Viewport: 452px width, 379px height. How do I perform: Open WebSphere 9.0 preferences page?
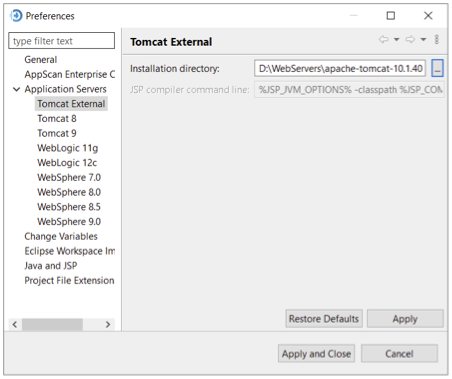point(69,222)
